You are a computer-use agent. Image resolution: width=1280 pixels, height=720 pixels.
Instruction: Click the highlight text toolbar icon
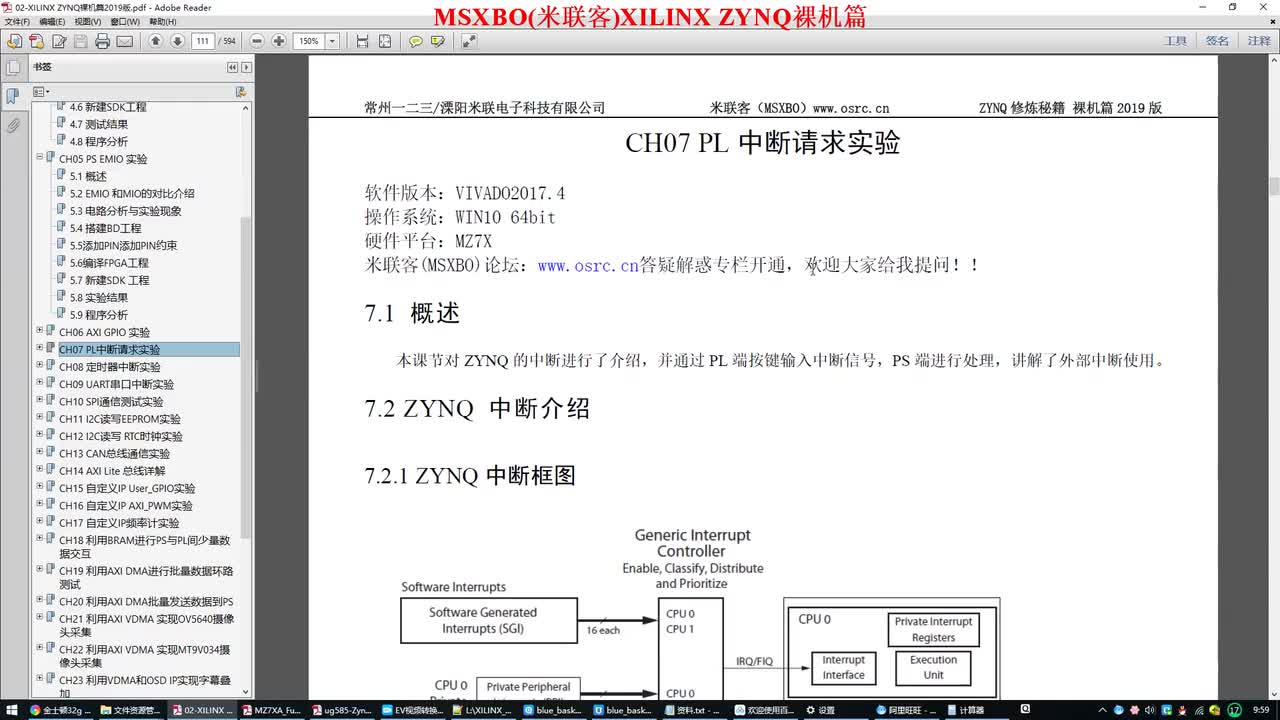point(437,41)
